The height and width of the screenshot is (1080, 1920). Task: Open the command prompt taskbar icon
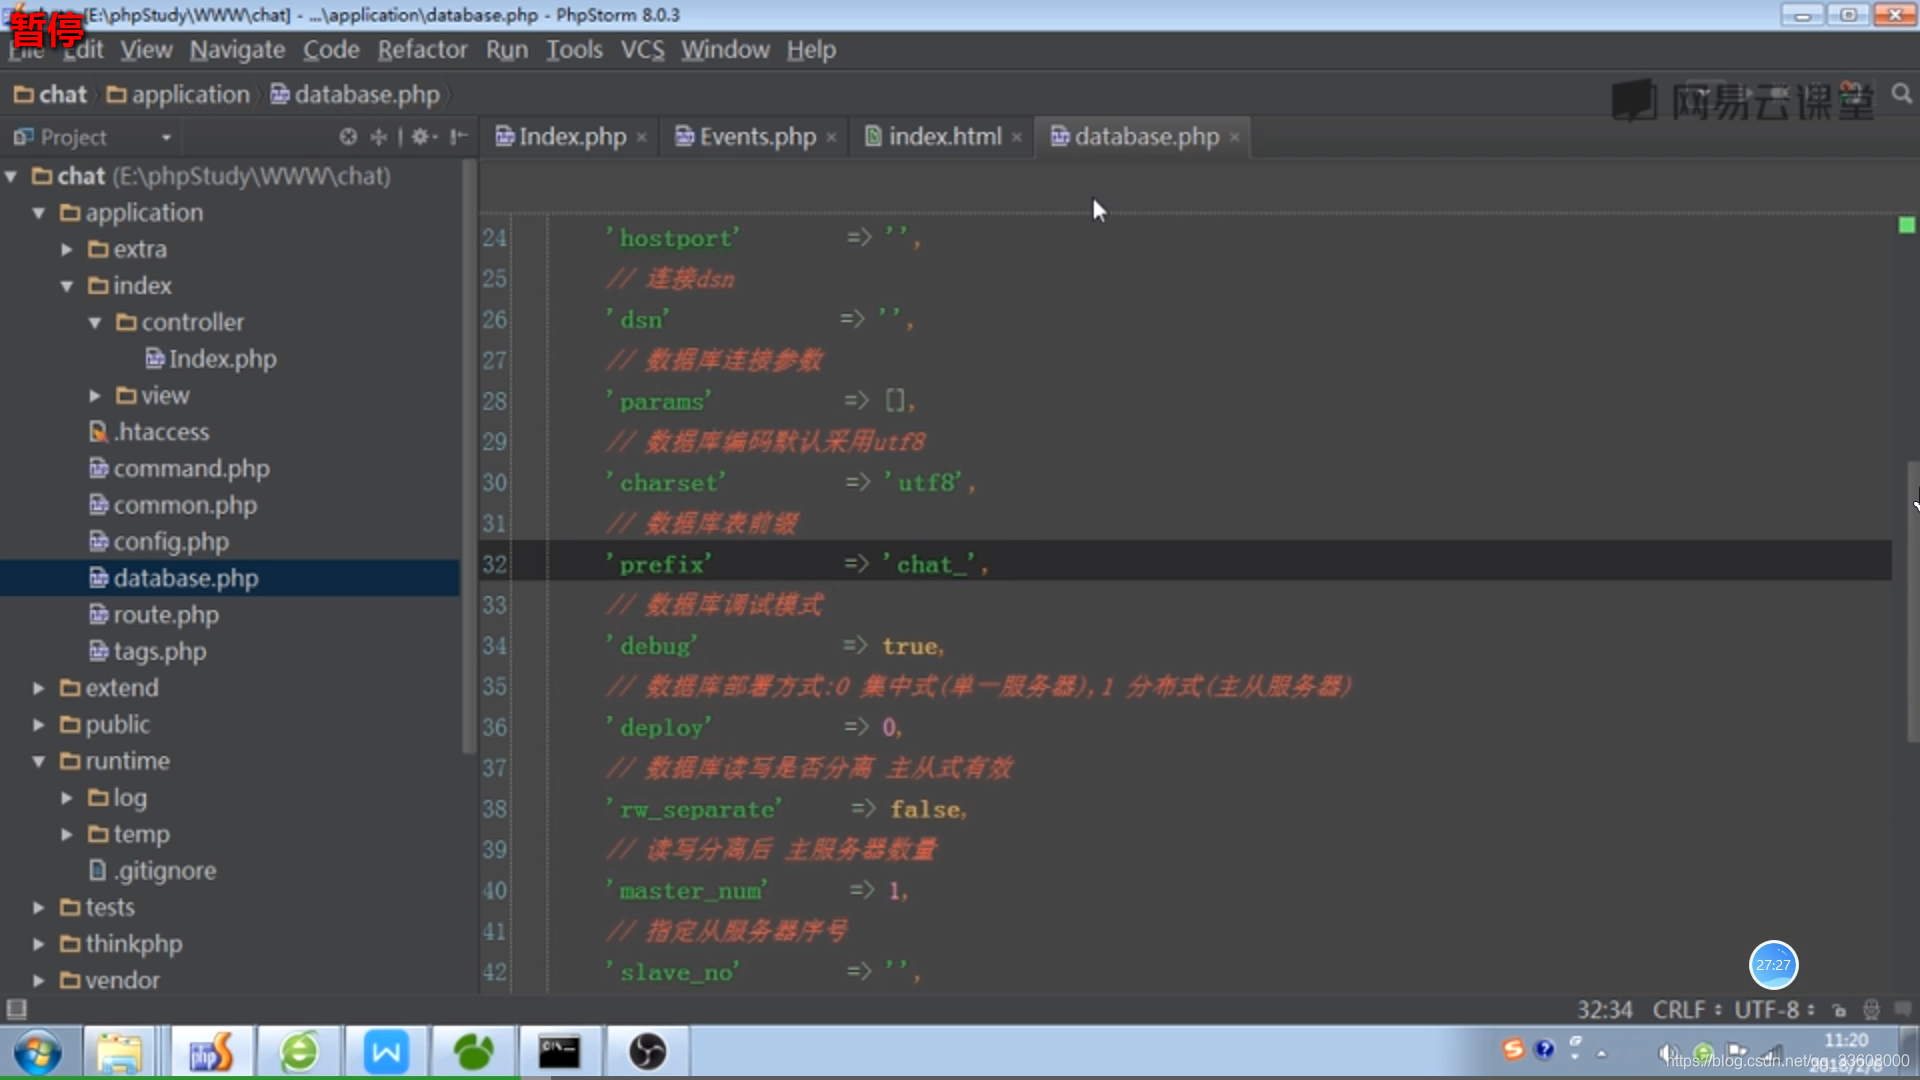(559, 1052)
